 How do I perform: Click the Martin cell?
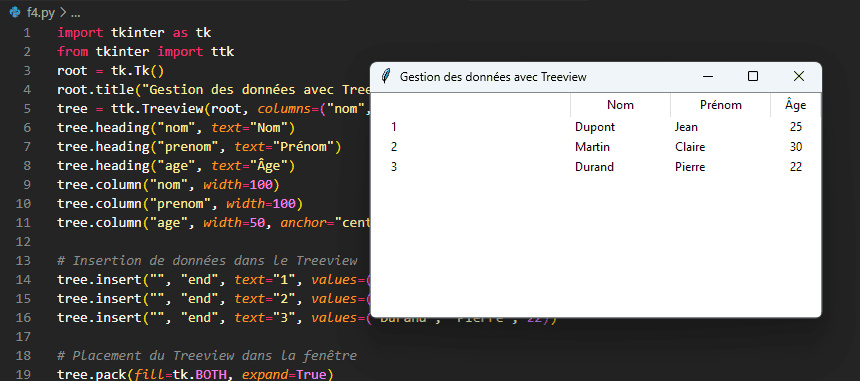pos(592,147)
